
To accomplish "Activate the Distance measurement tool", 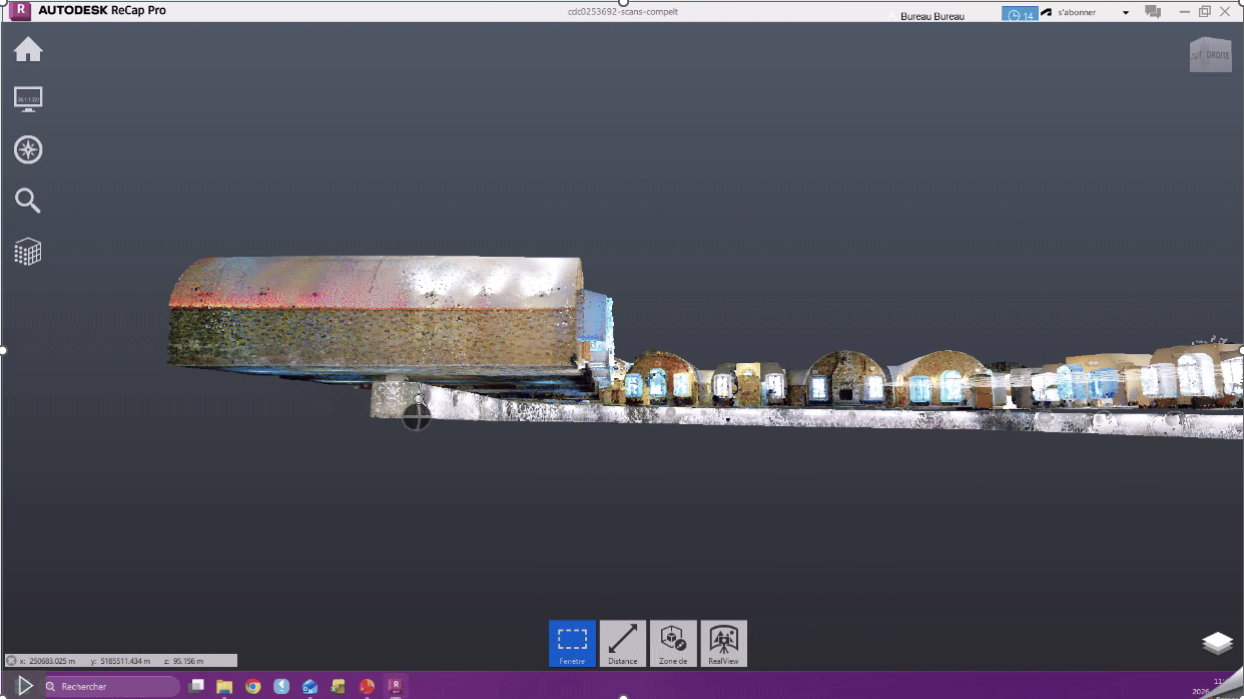I will (623, 643).
